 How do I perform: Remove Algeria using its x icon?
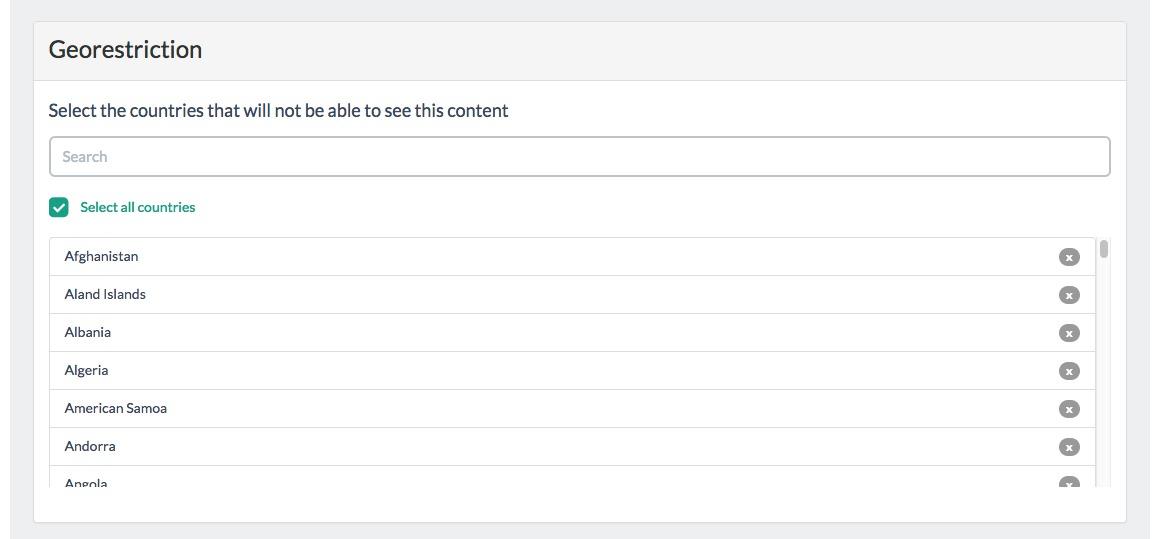click(x=1069, y=371)
